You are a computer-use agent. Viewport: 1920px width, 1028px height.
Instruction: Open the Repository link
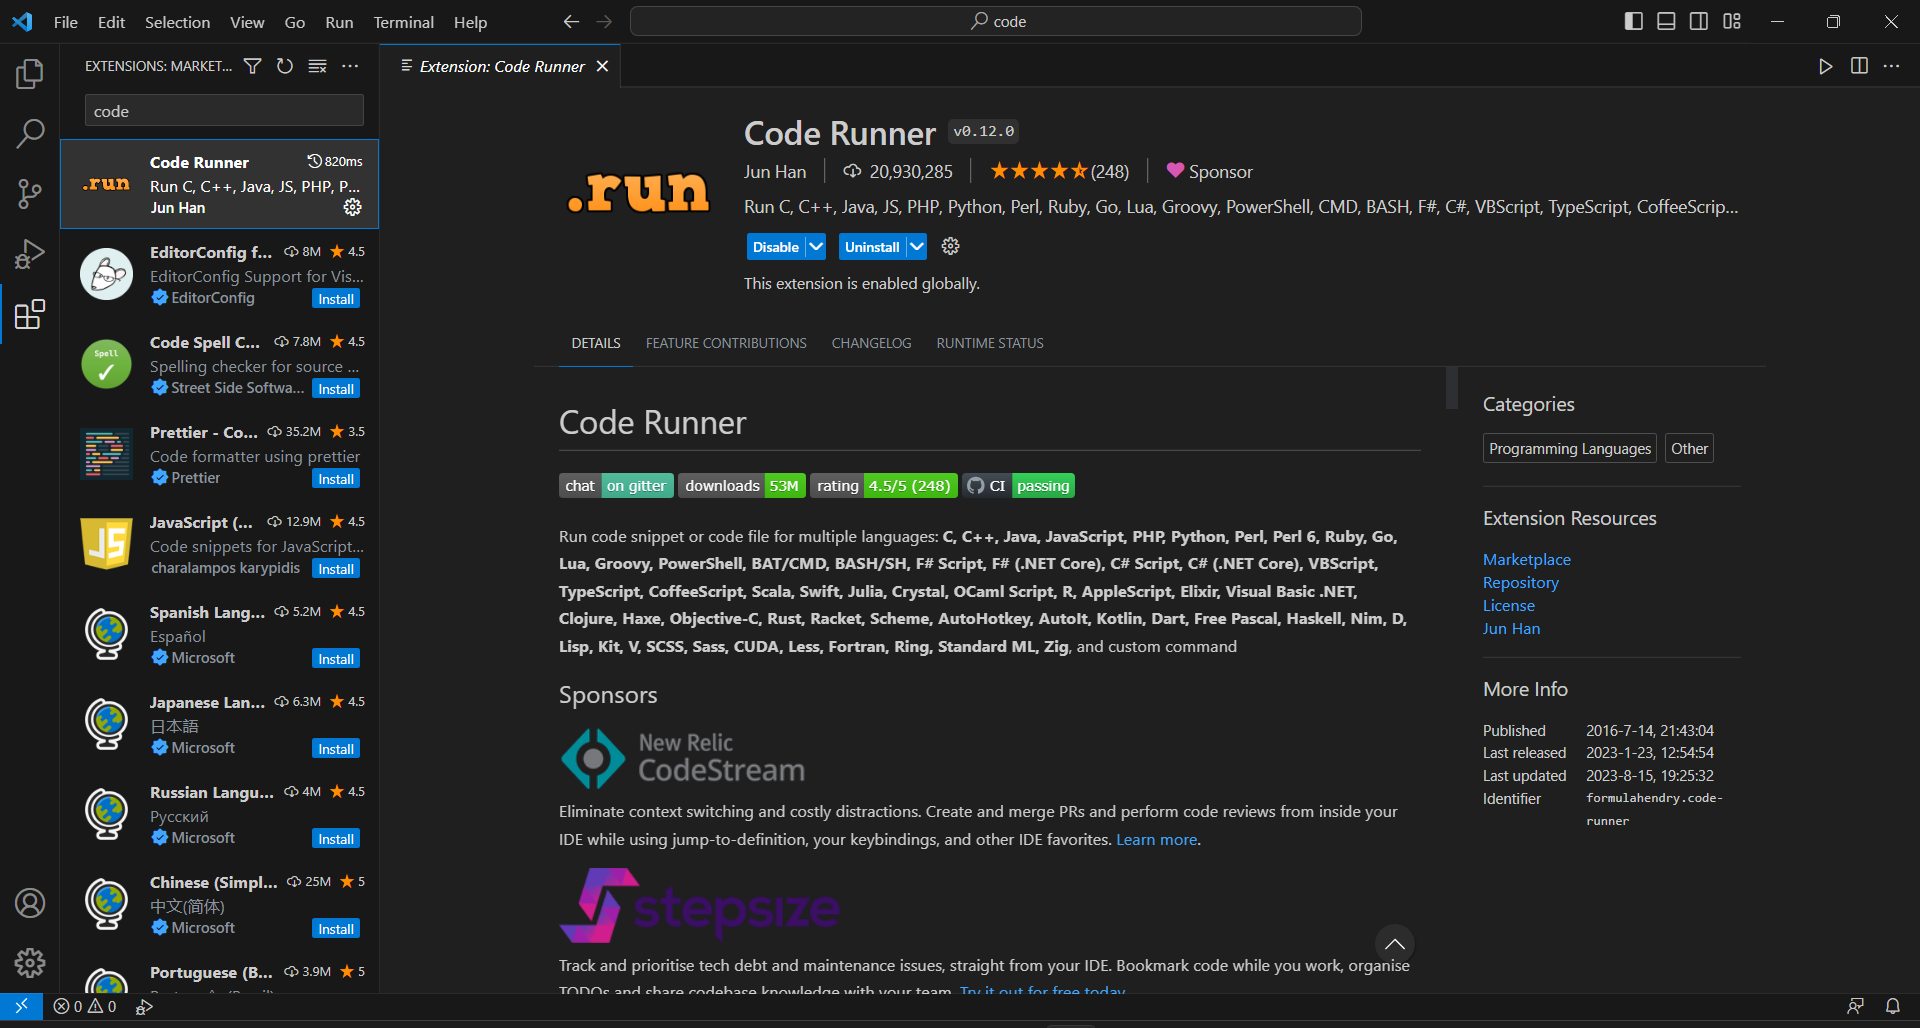[x=1520, y=582]
